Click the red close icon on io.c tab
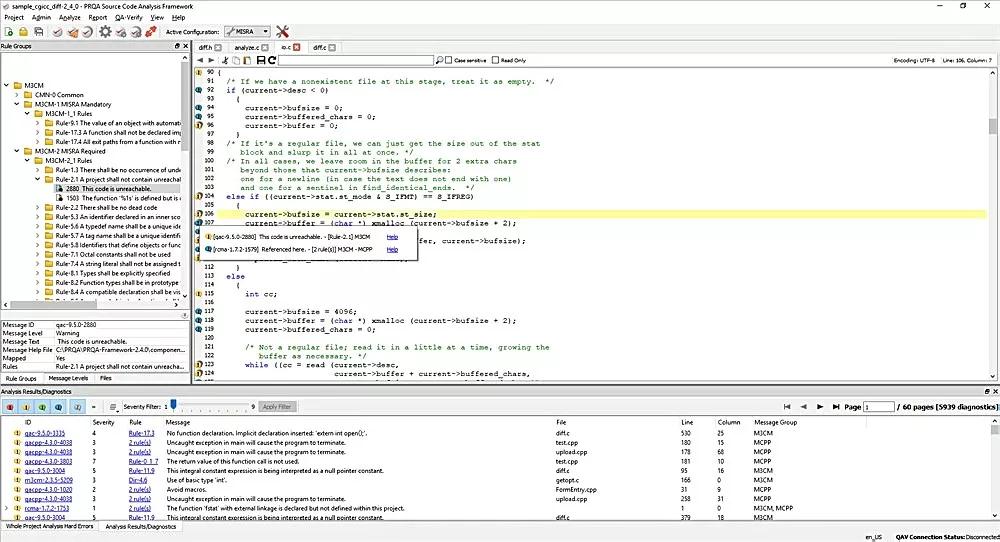Screen dimensions: 1000x542 [296, 47]
